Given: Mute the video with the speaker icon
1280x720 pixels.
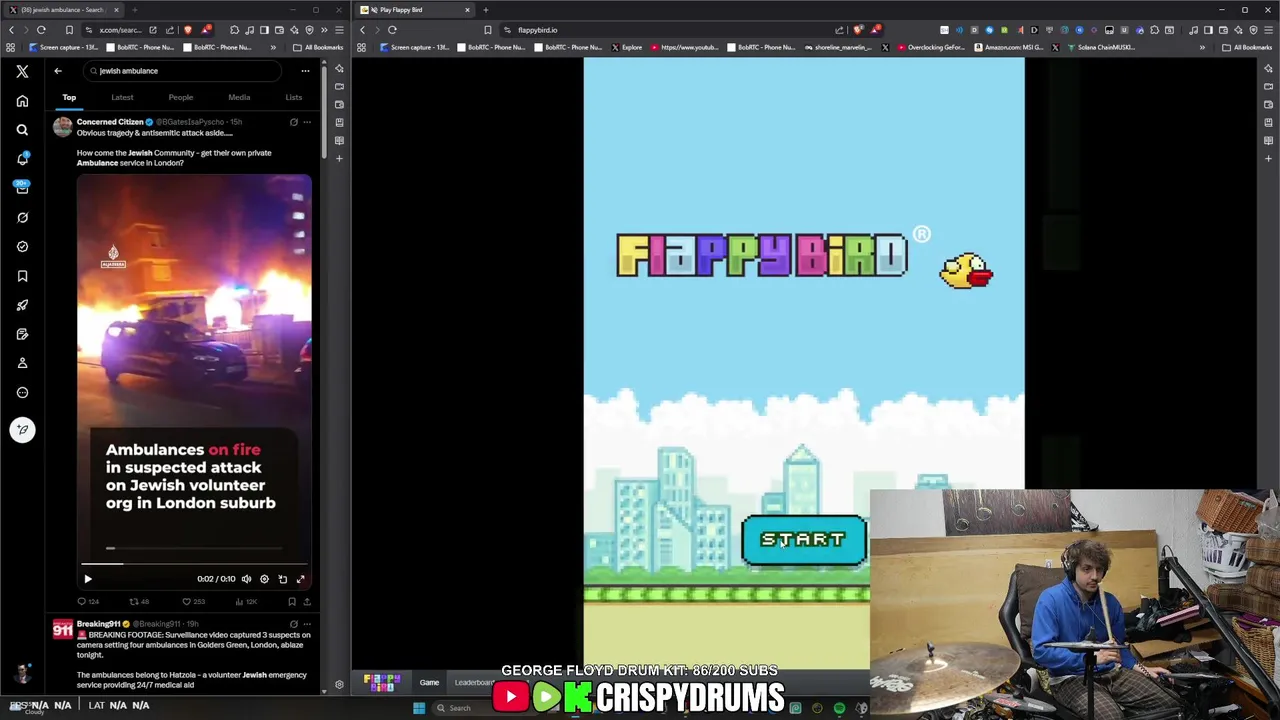Looking at the screenshot, I should (x=246, y=579).
